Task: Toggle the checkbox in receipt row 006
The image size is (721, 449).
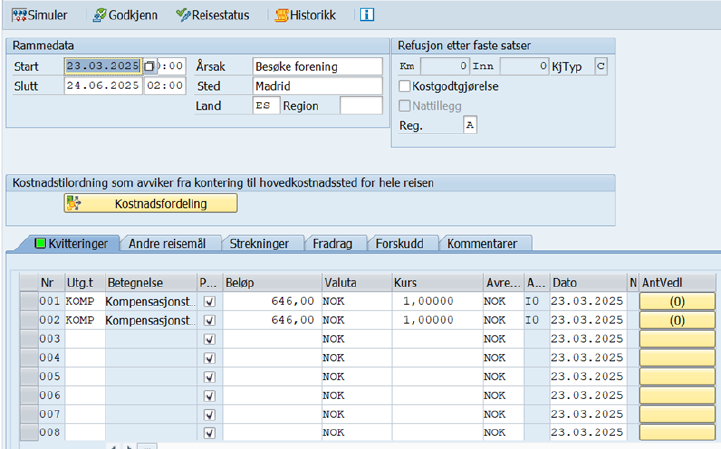Action: [x=209, y=396]
